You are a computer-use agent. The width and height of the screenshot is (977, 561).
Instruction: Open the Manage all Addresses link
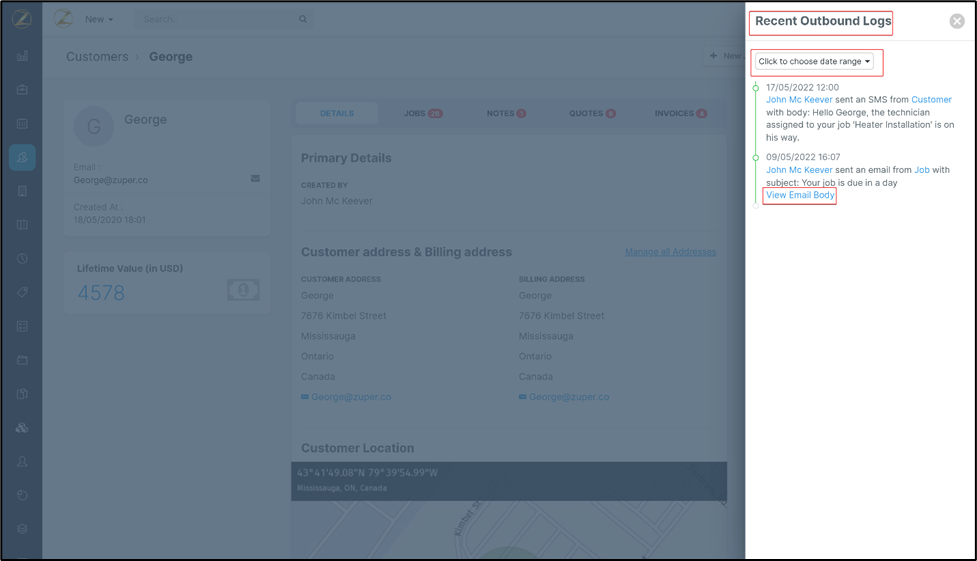point(670,252)
